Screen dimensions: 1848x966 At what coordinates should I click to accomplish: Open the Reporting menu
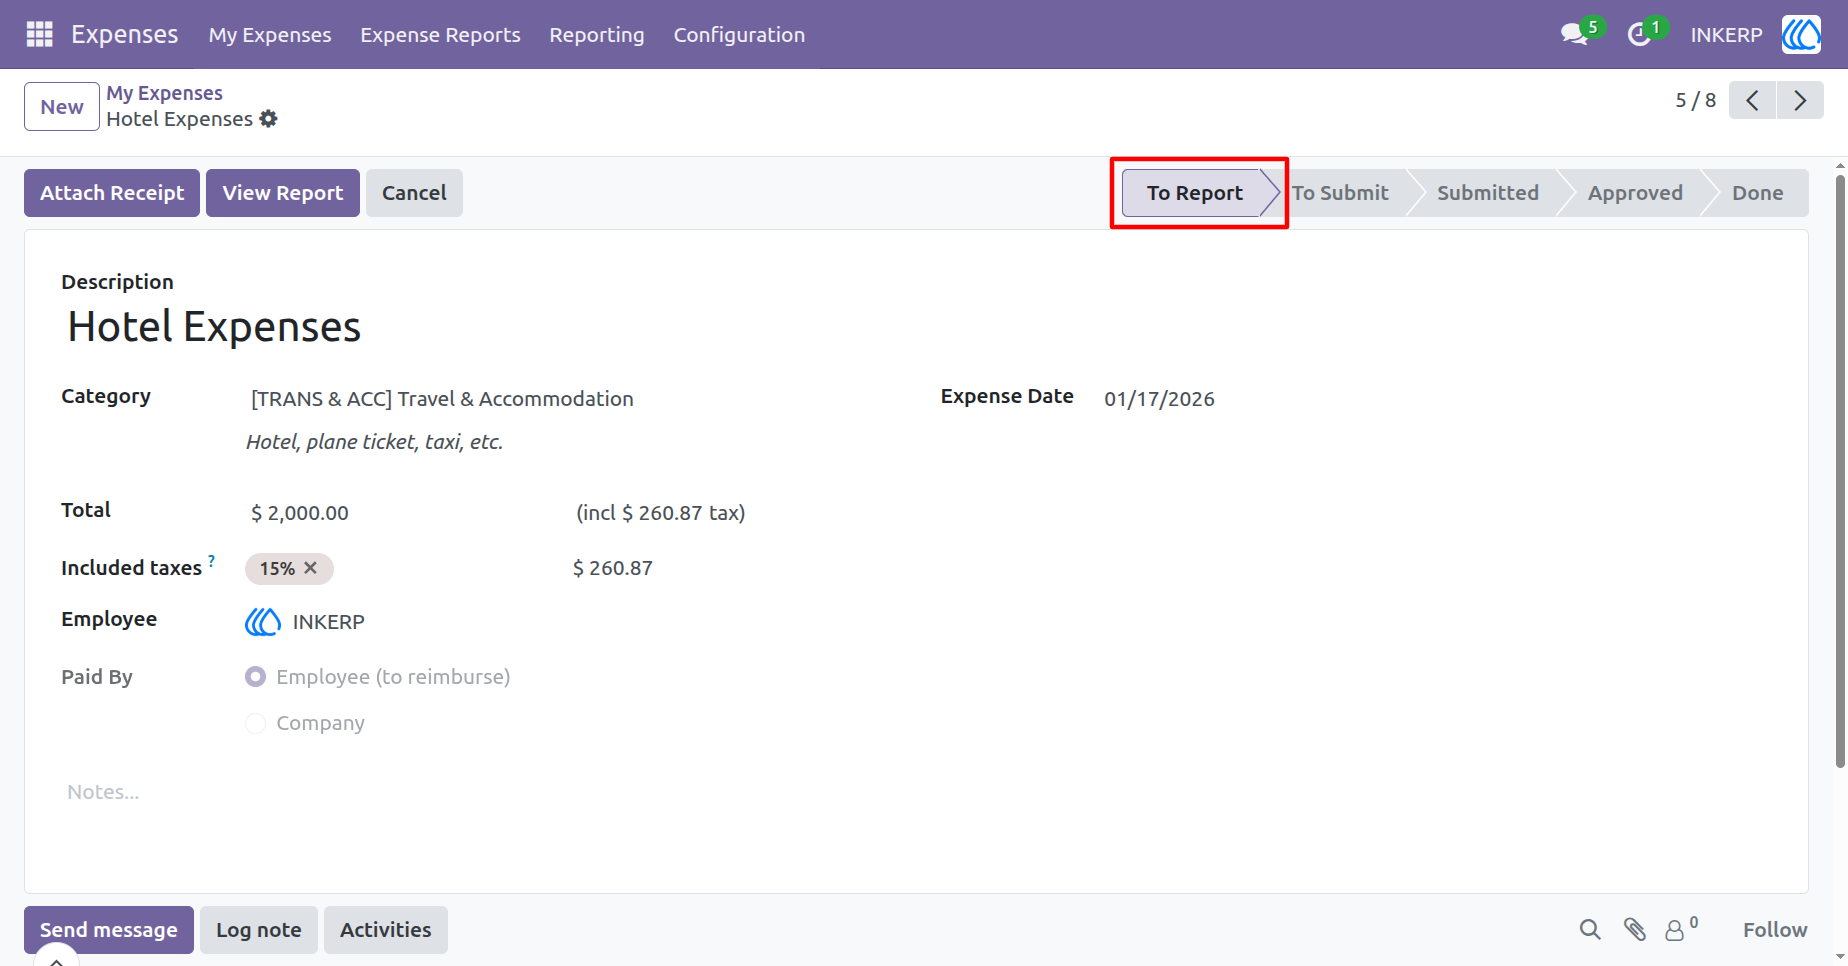click(x=597, y=35)
